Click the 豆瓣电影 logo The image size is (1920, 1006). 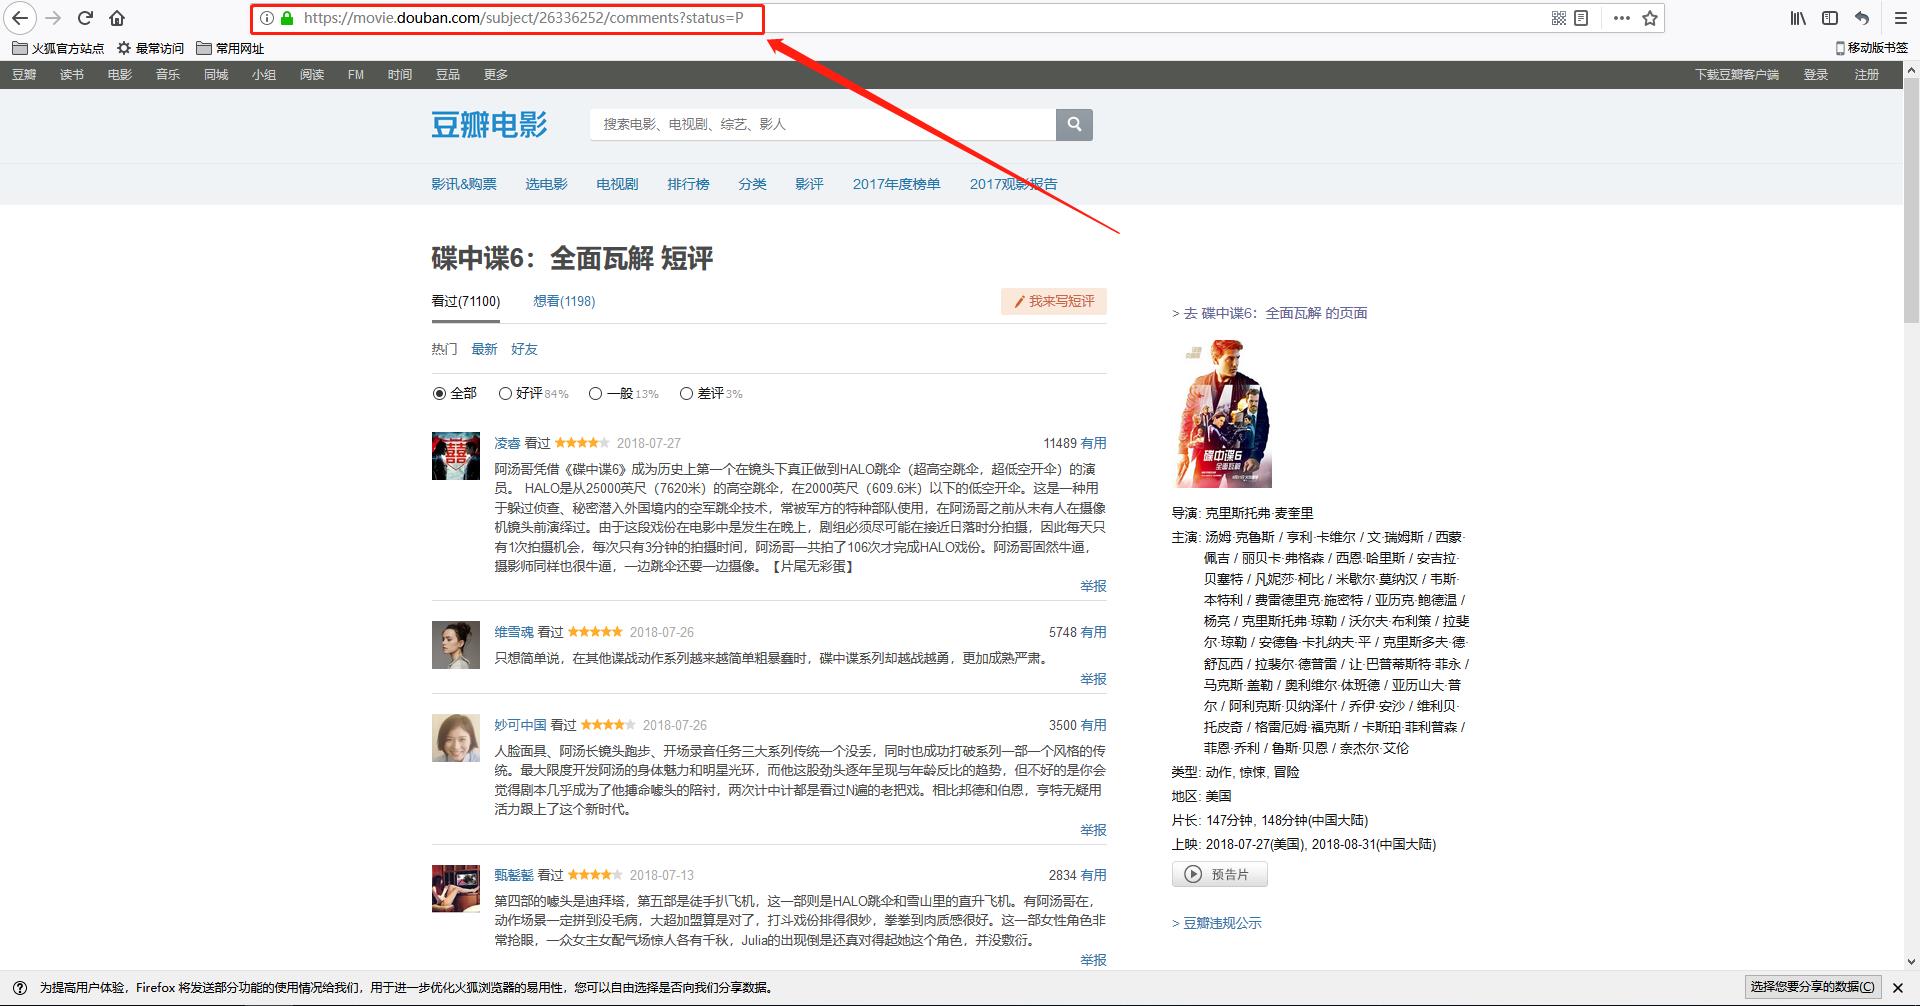489,125
